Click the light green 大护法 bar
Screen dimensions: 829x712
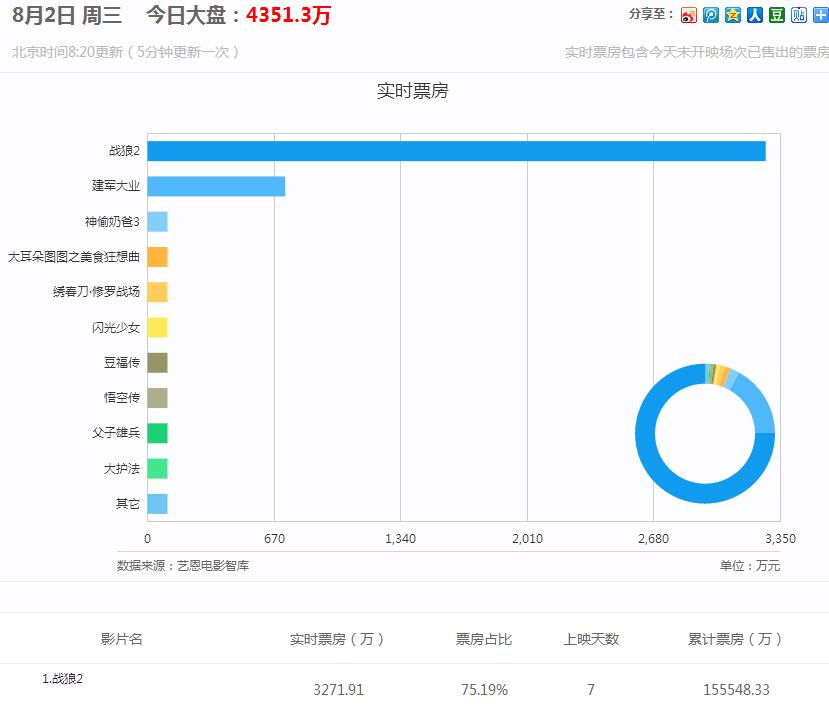158,468
